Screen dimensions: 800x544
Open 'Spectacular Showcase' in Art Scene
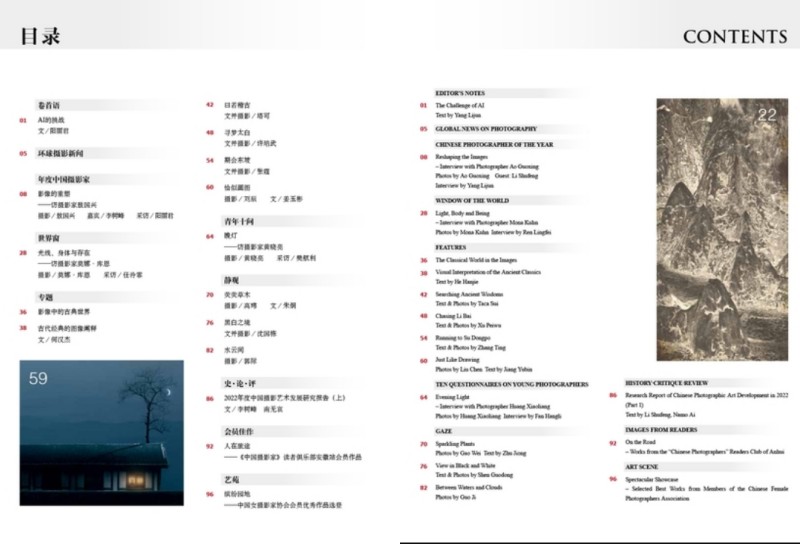pos(657,479)
